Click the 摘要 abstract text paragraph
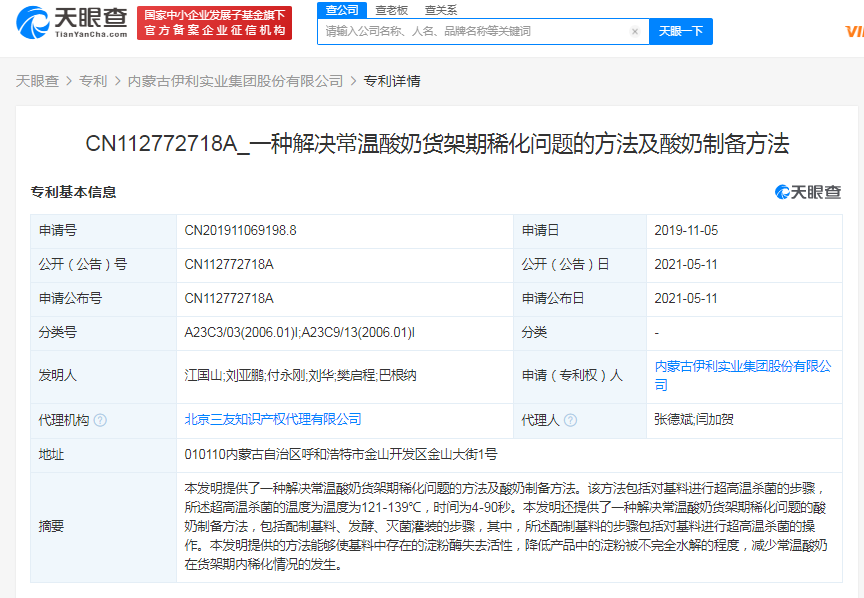Viewport: 864px width, 598px height. [506, 526]
